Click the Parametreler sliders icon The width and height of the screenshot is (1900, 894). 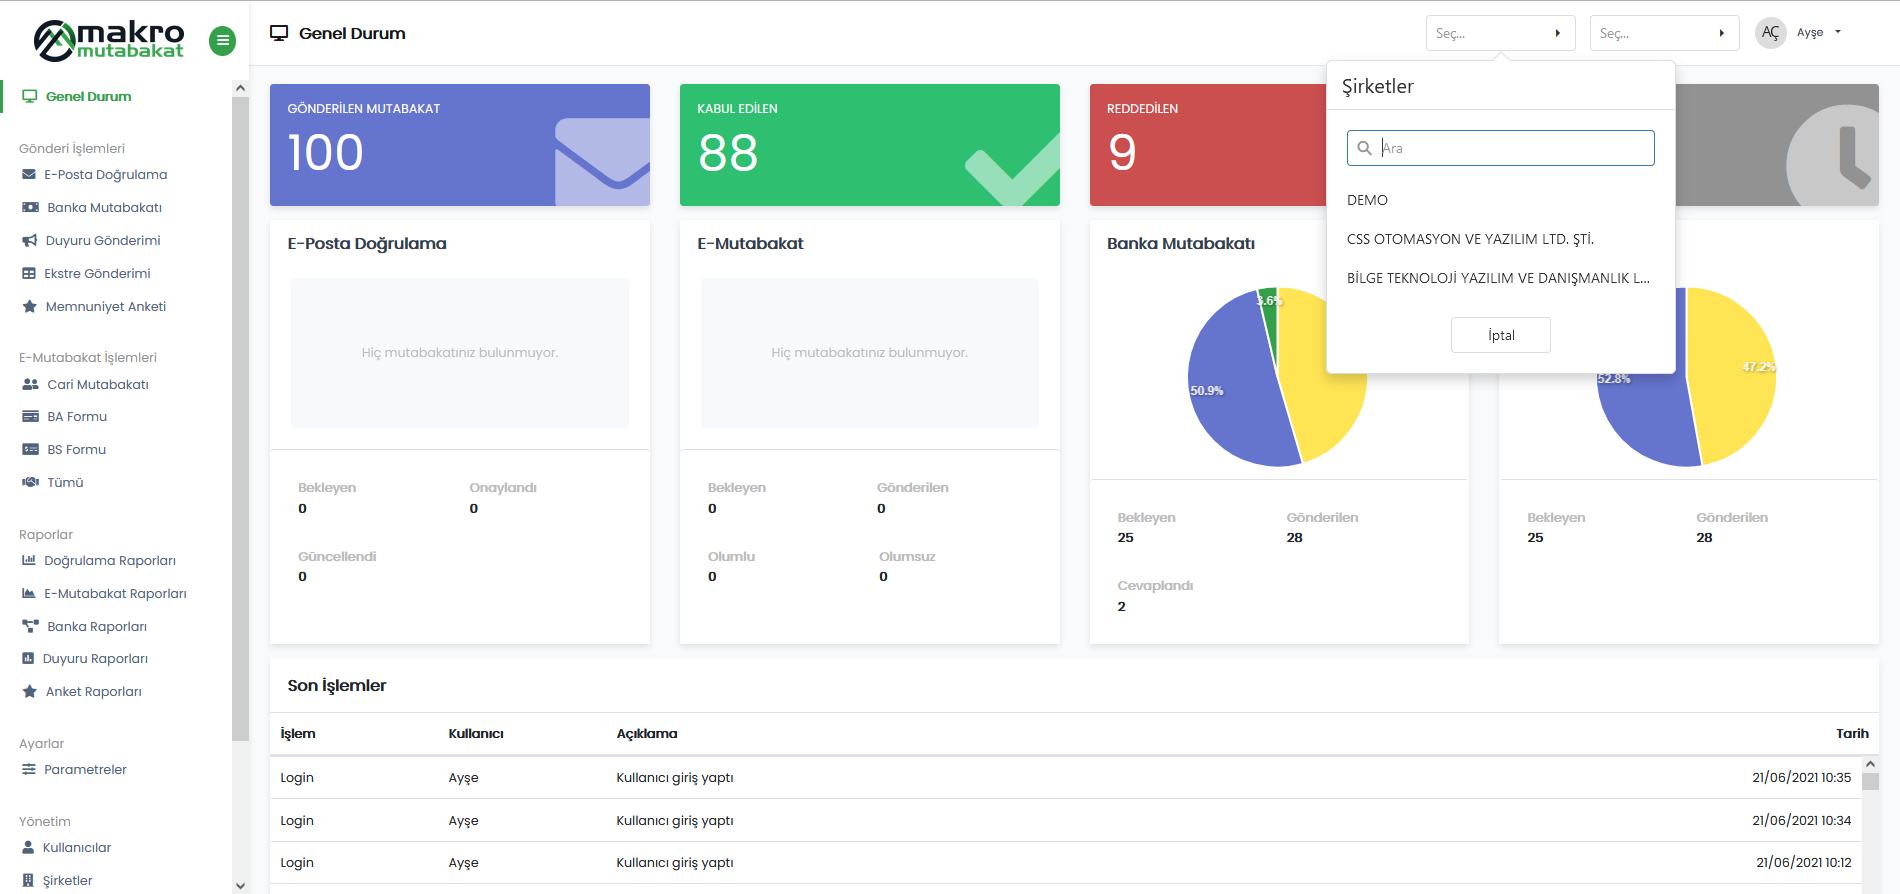click(29, 770)
